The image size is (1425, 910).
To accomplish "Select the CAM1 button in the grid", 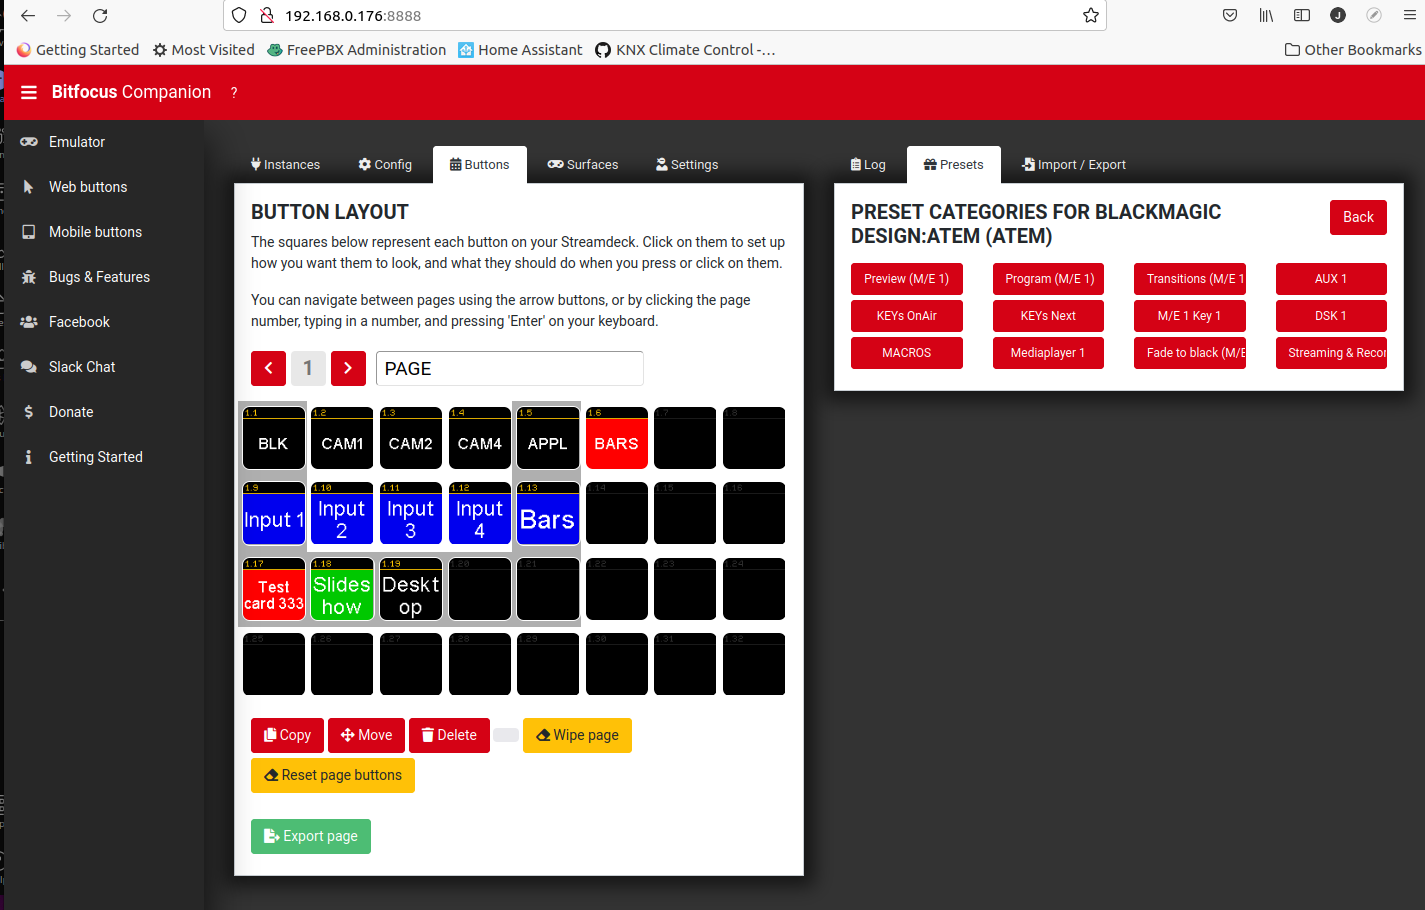I will 342,438.
